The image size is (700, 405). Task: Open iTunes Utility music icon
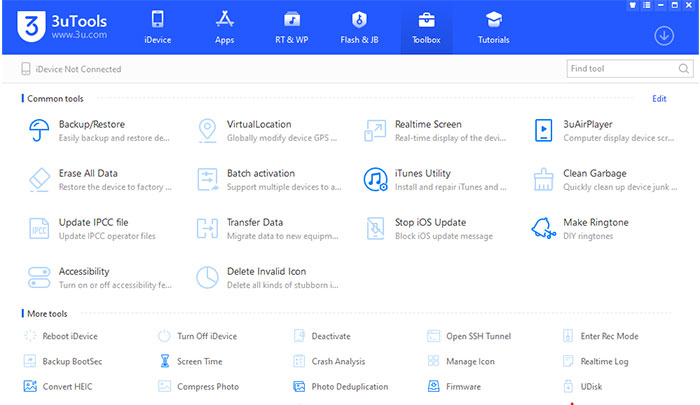[x=375, y=179]
